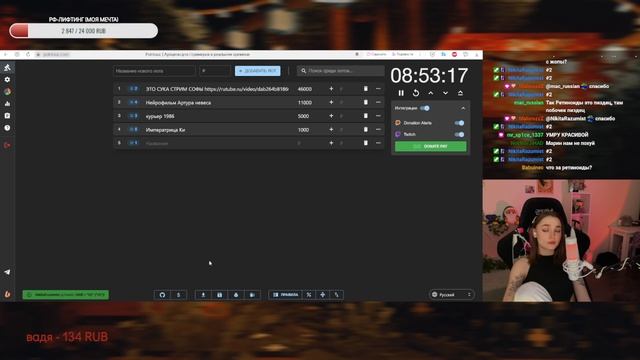Open the help question mark icon
This screenshot has width=640, height=360.
tap(7, 128)
